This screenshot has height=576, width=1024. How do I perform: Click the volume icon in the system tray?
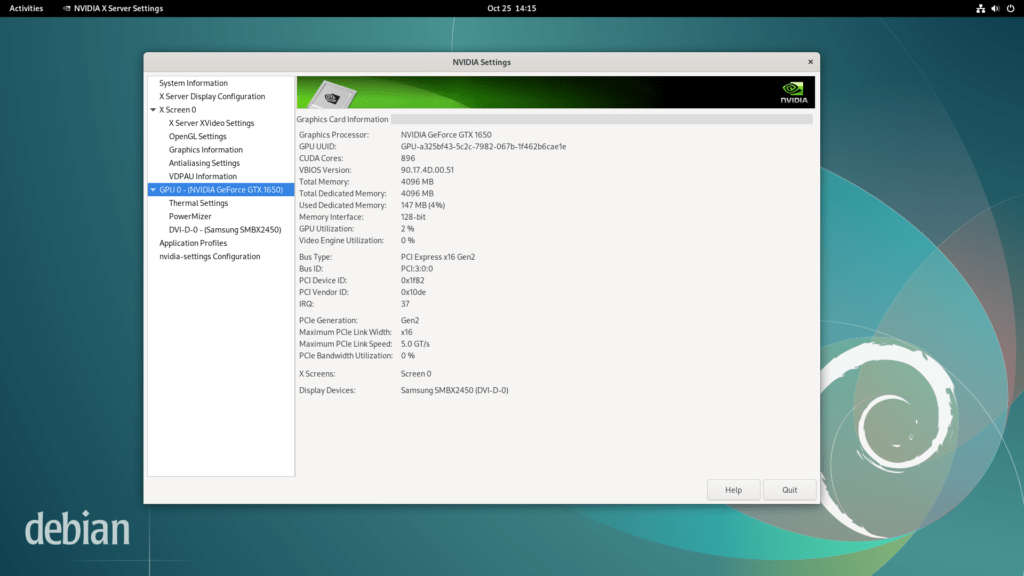point(994,8)
